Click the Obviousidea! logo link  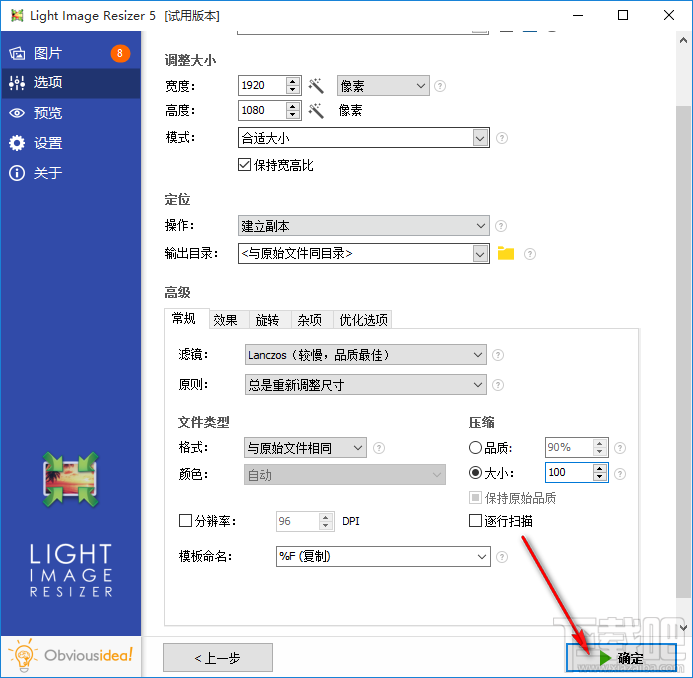pyautogui.click(x=71, y=656)
